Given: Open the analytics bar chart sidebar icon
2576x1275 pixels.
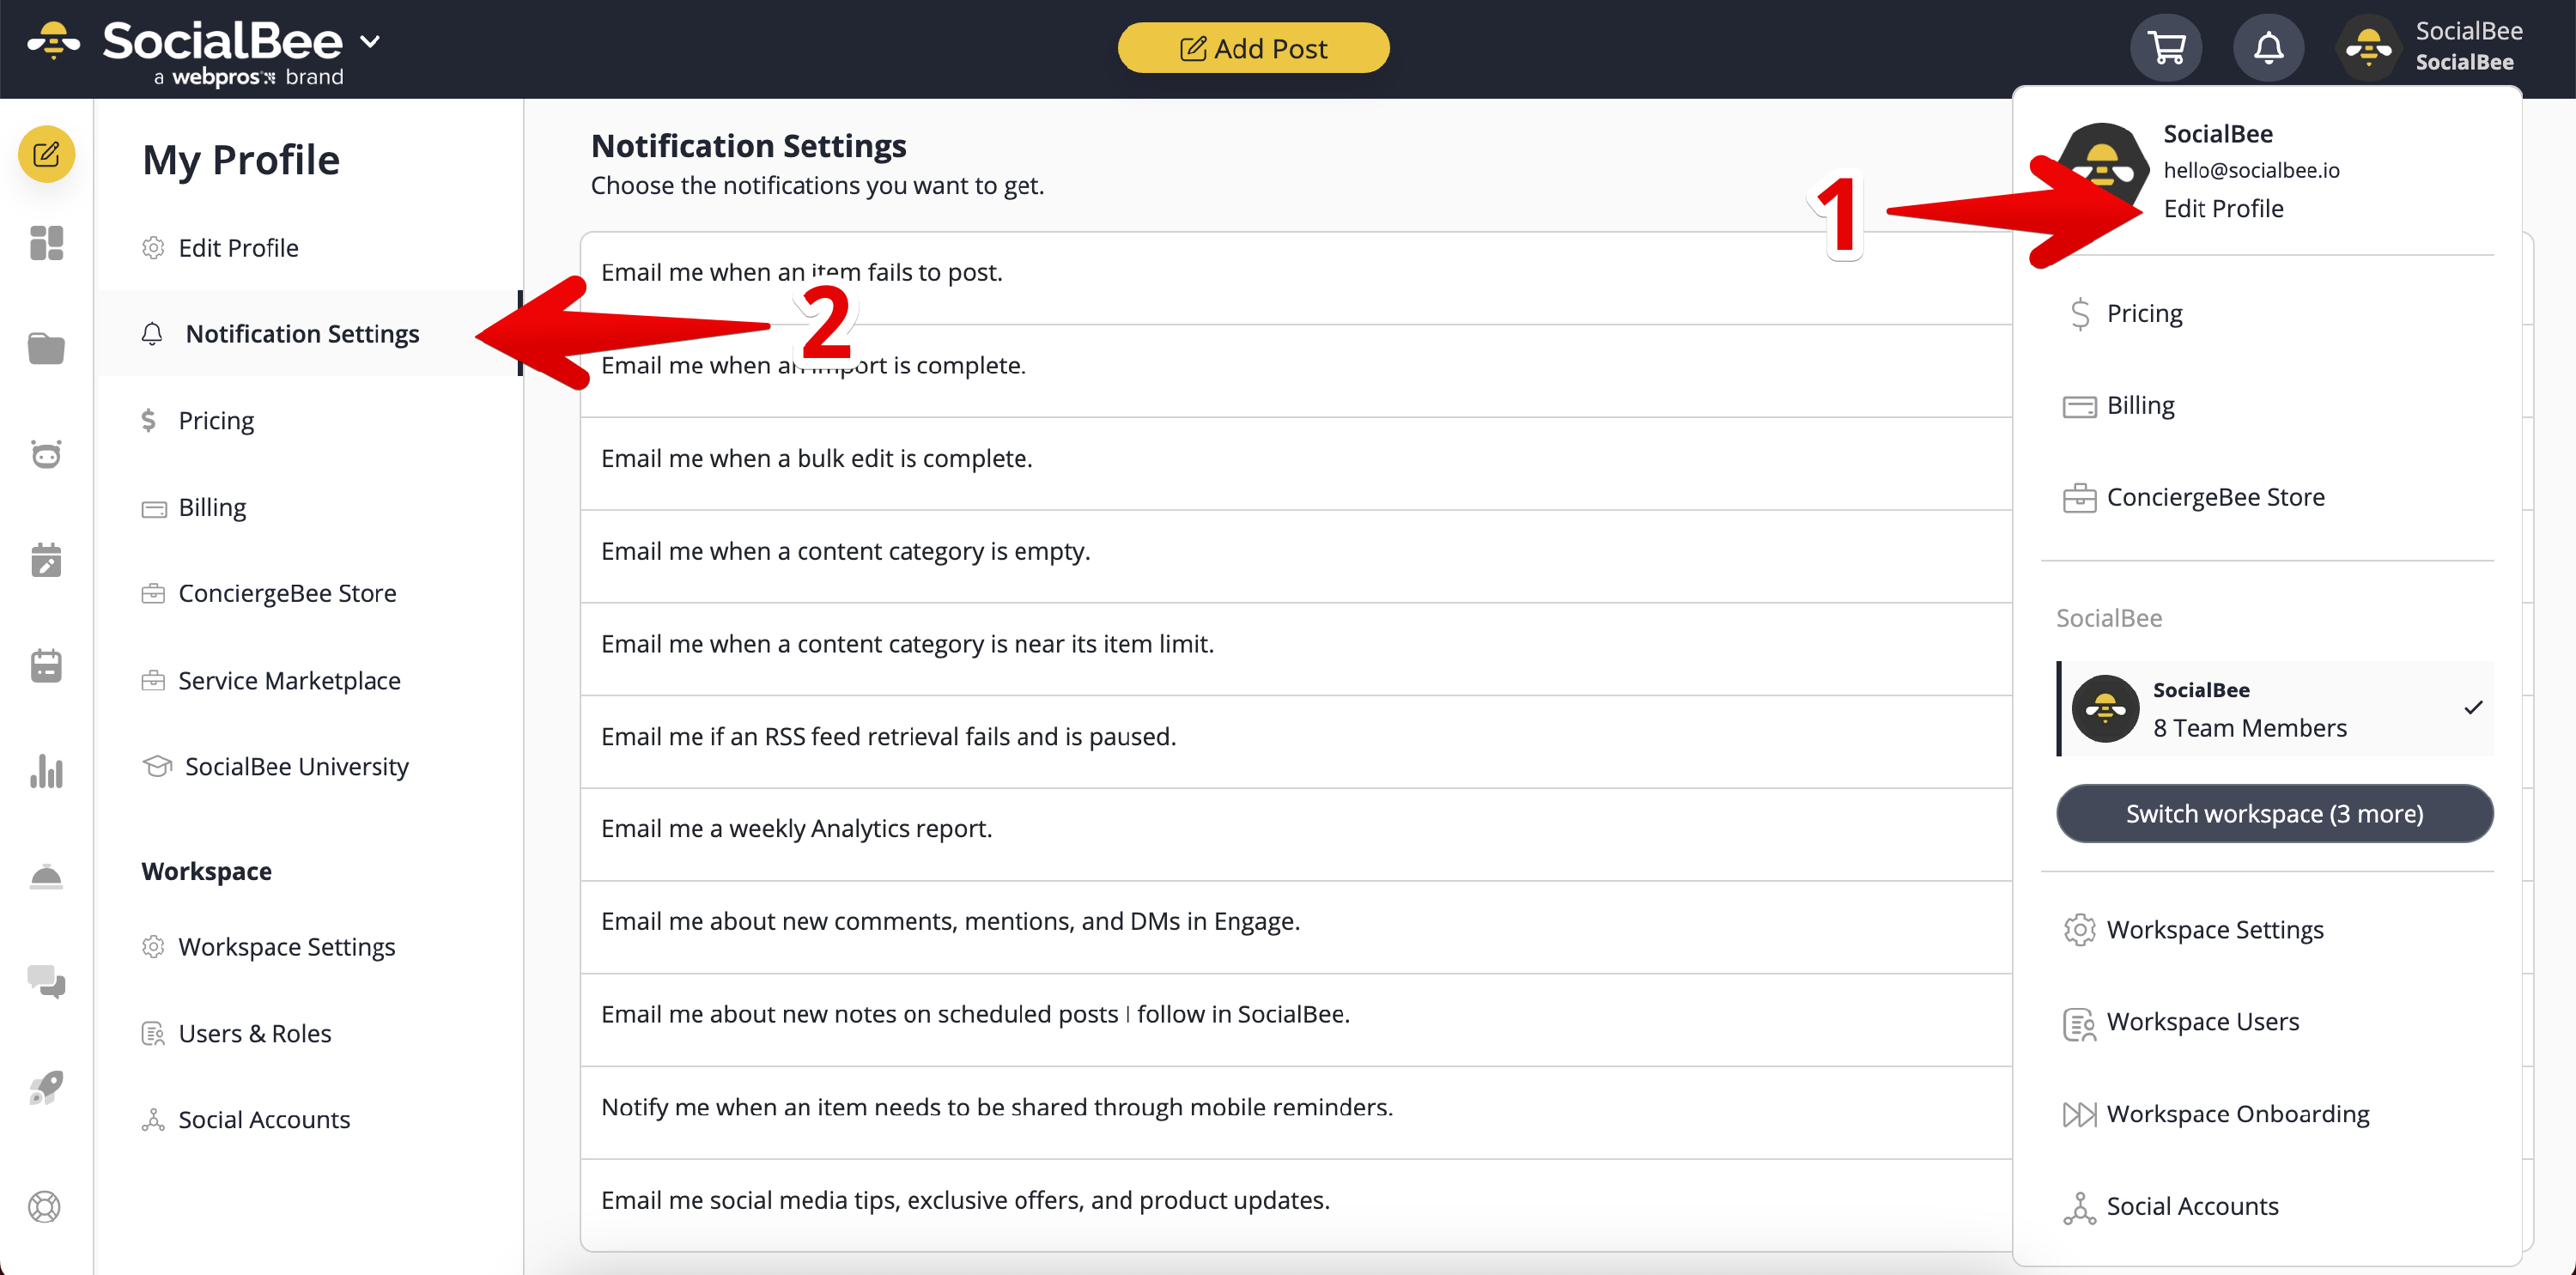Looking at the screenshot, I should click(x=46, y=771).
